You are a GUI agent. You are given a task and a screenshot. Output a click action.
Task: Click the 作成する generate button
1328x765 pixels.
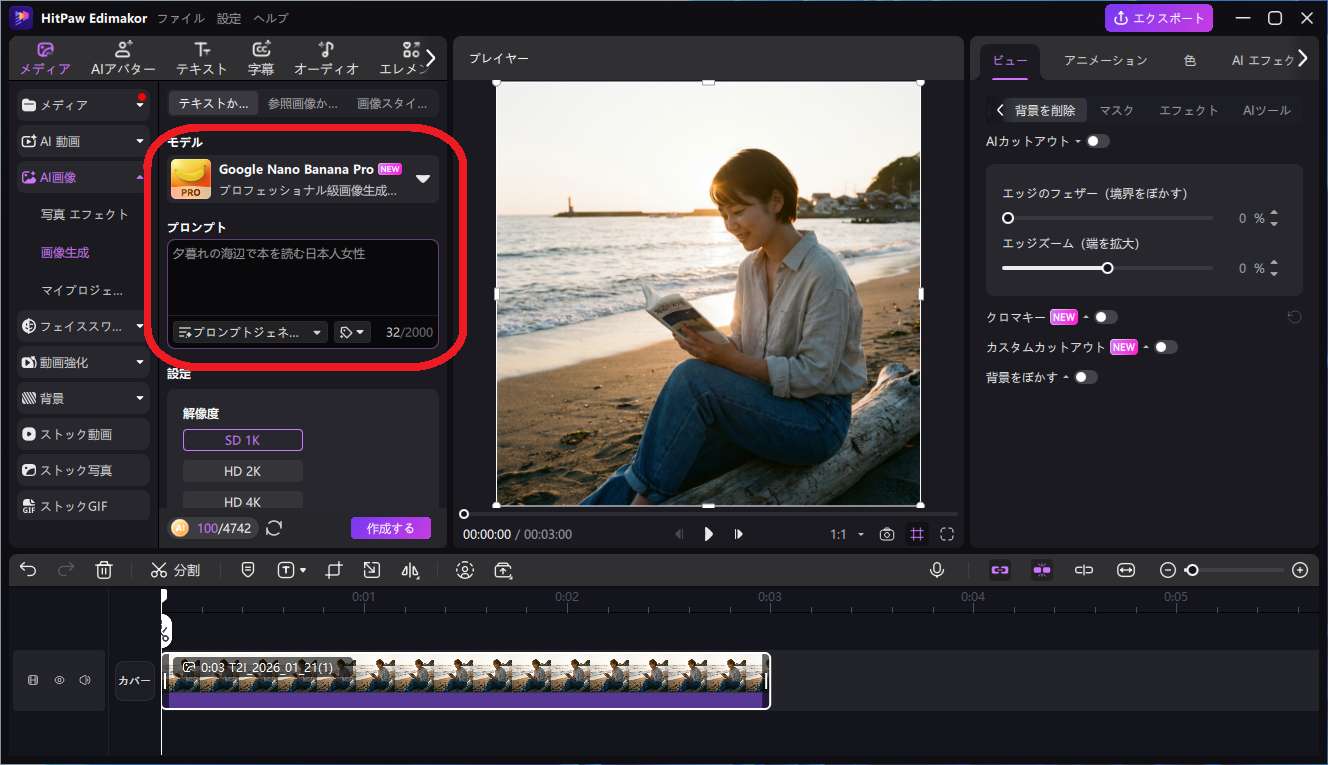pyautogui.click(x=391, y=528)
